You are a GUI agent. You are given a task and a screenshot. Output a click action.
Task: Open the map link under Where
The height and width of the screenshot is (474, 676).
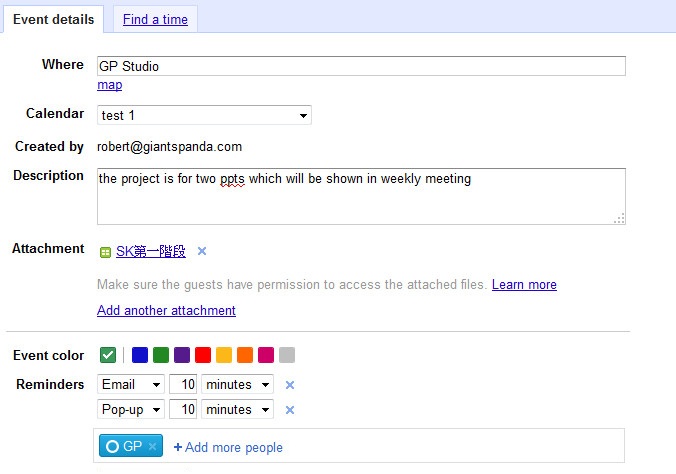110,85
